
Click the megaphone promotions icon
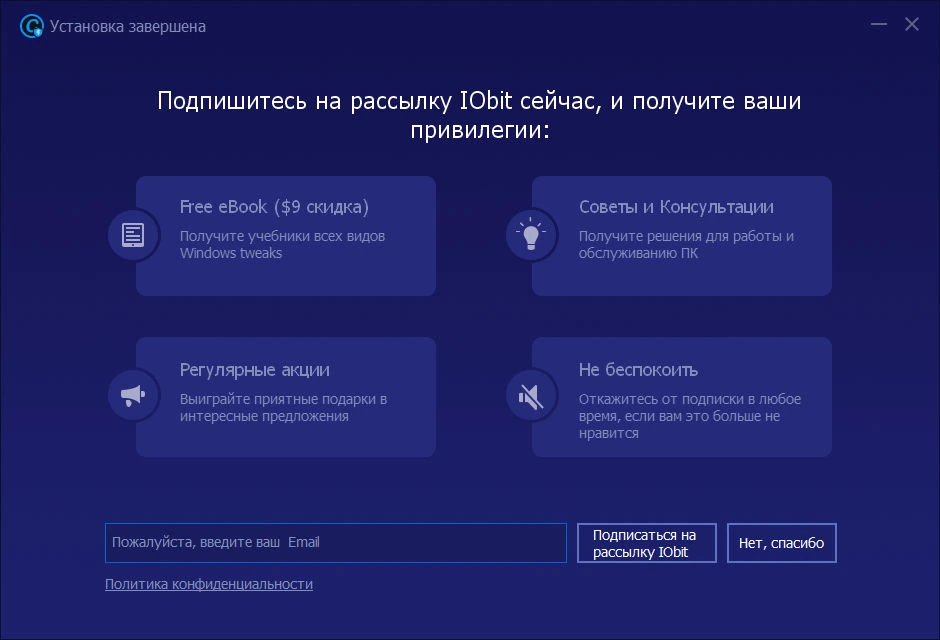click(133, 396)
